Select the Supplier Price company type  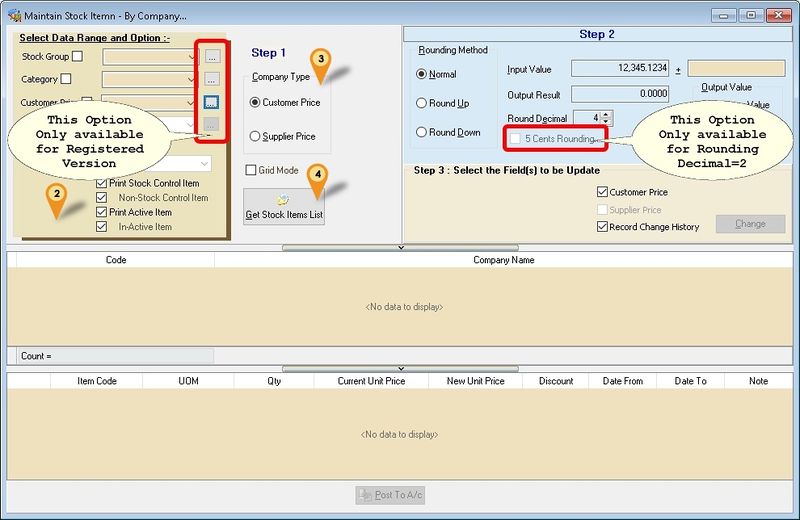pos(255,136)
